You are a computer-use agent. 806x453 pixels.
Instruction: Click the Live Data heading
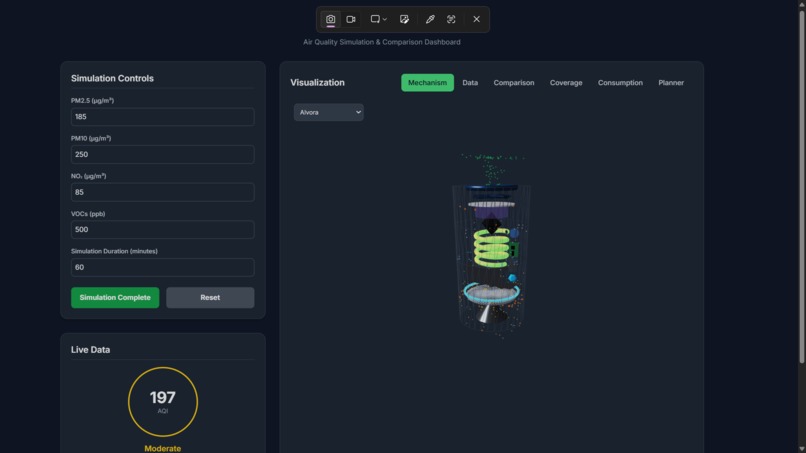[90, 350]
